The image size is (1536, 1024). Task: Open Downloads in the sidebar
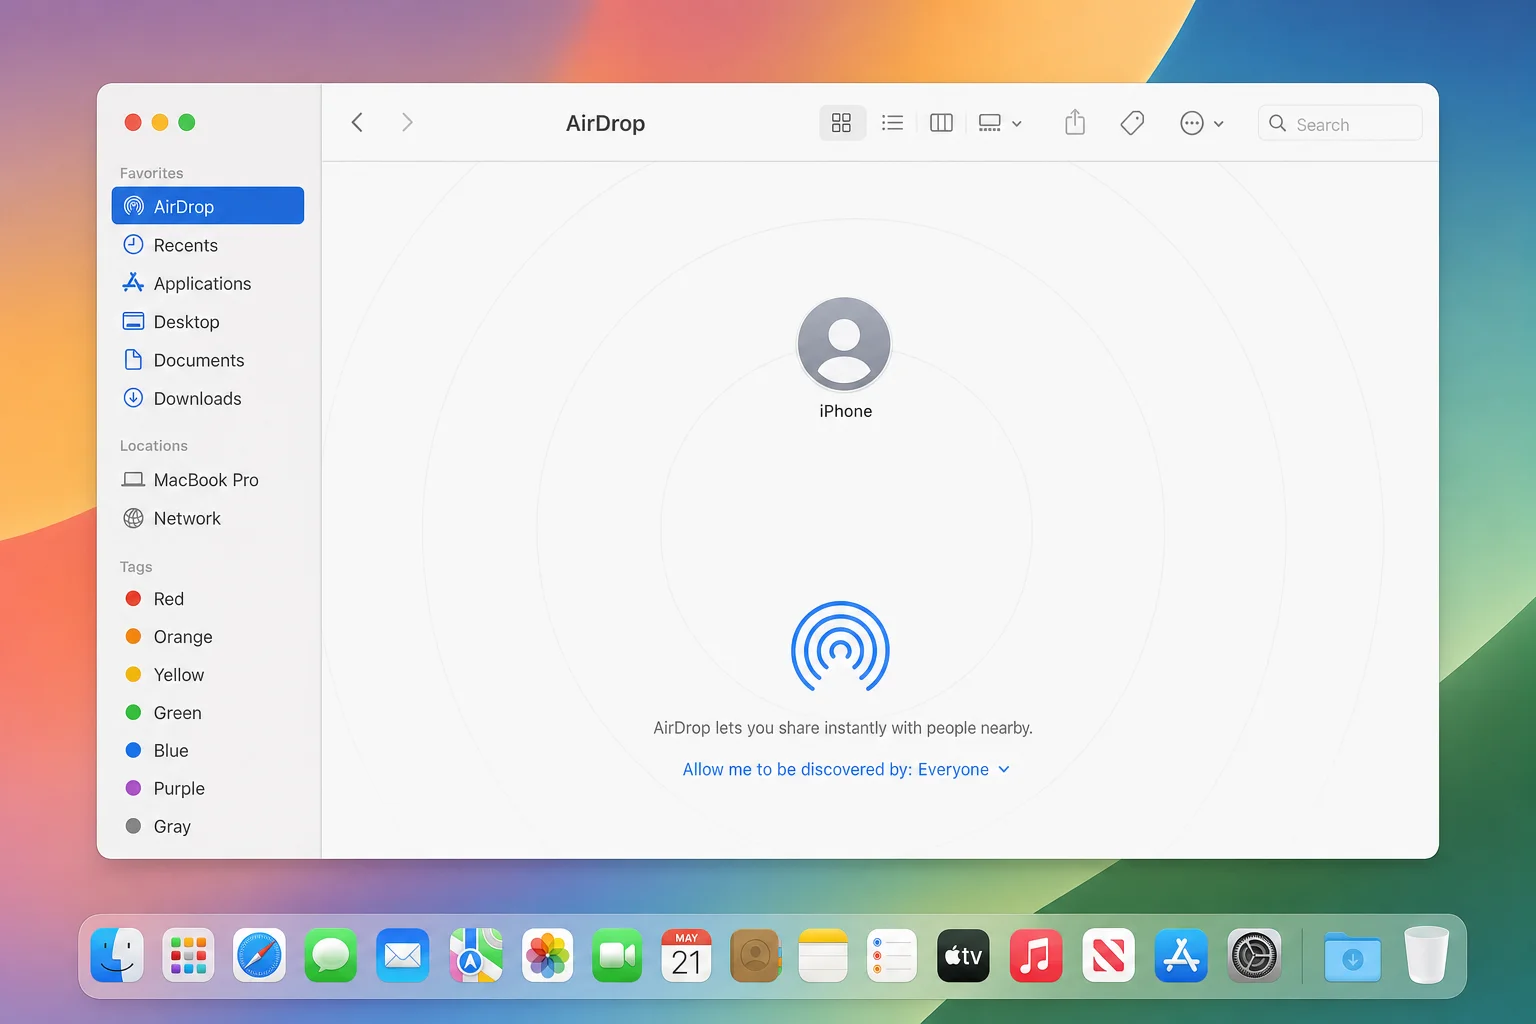tap(208, 398)
